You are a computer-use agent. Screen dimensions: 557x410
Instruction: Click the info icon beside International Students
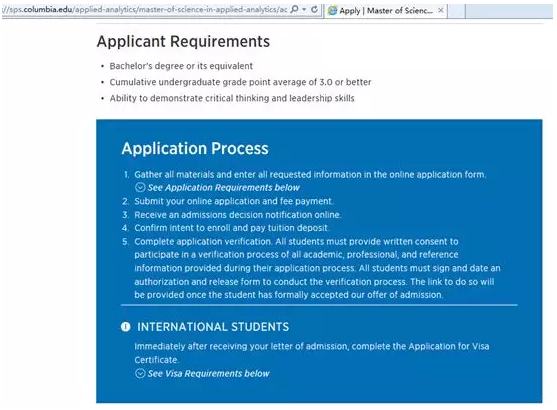(125, 327)
